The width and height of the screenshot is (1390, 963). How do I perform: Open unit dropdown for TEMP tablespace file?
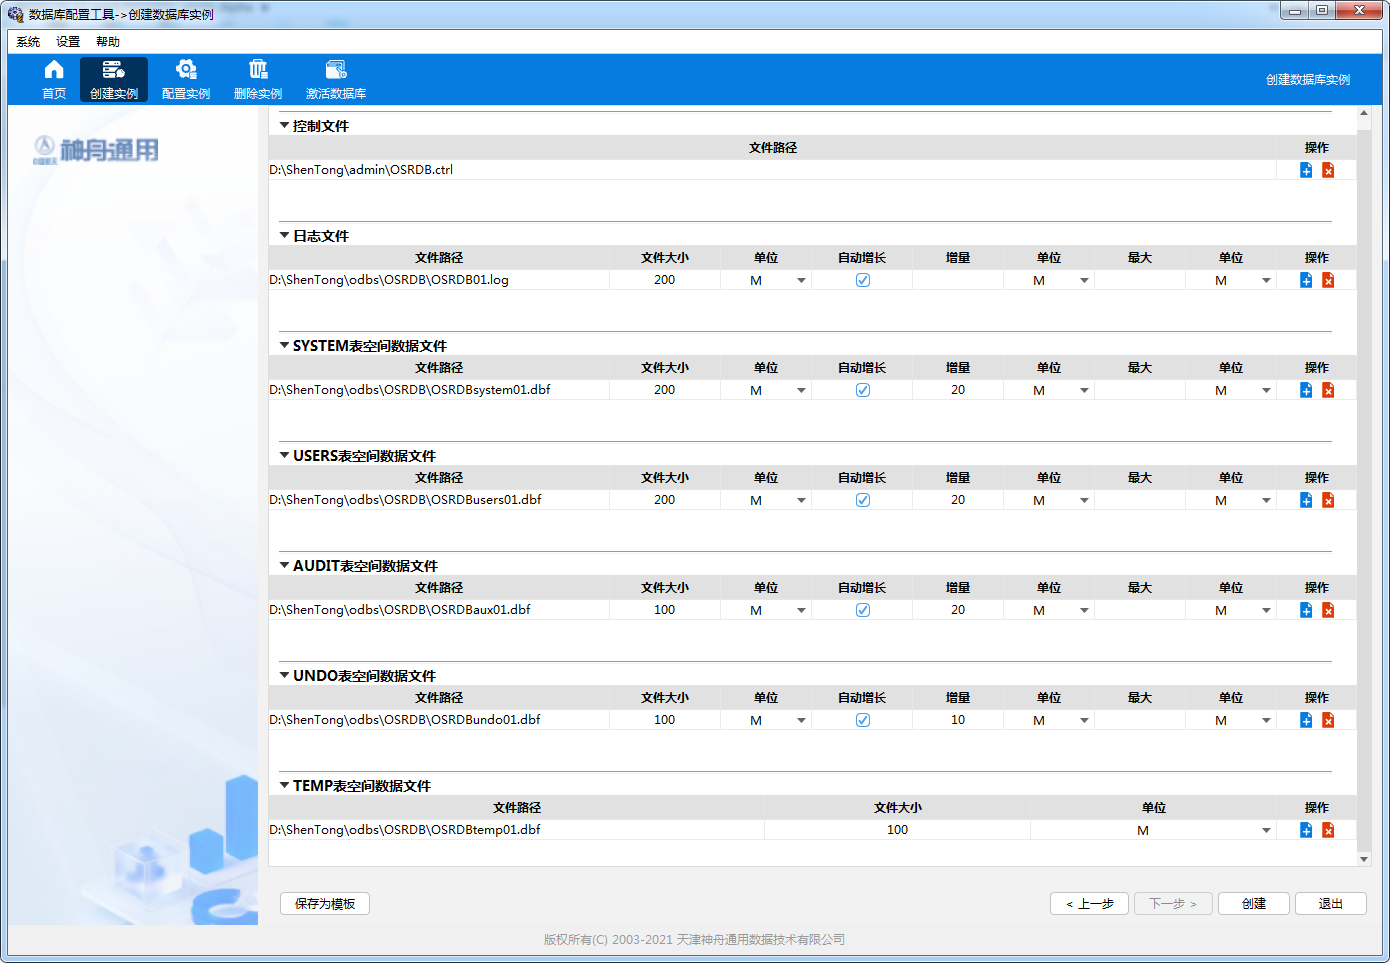(1266, 830)
